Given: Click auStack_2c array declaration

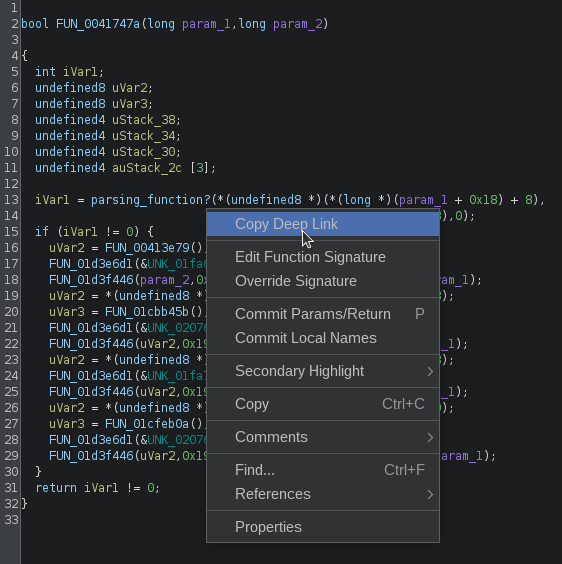Looking at the screenshot, I should 147,168.
